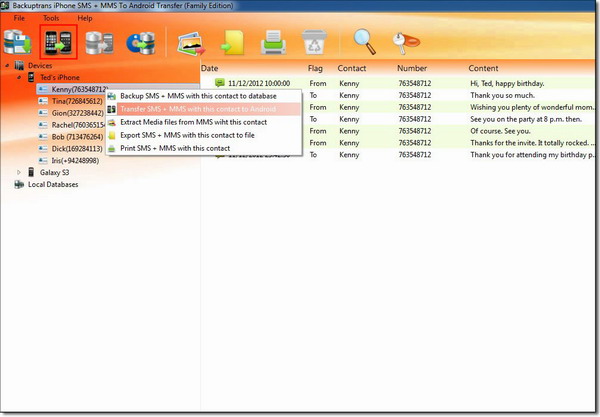
Task: Click the Devices root icon in tree
Action: pyautogui.click(x=19, y=65)
